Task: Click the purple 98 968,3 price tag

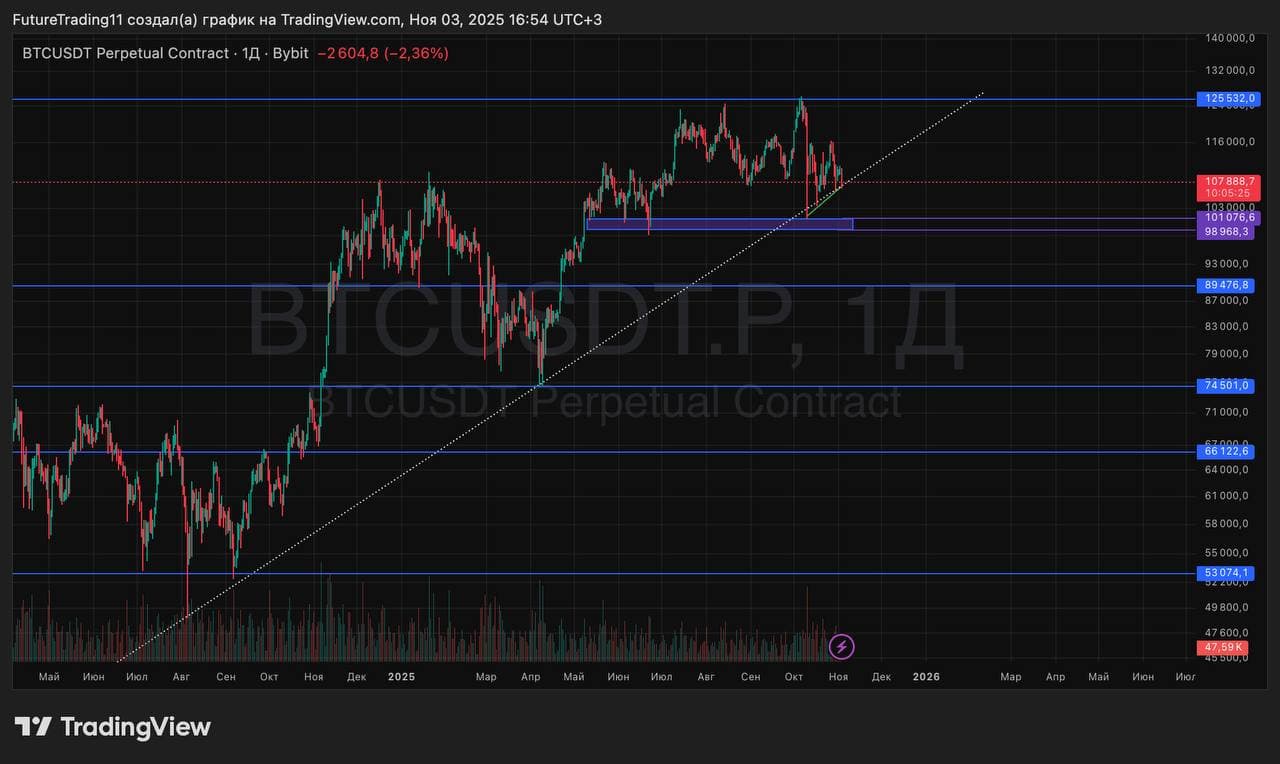Action: click(1226, 231)
